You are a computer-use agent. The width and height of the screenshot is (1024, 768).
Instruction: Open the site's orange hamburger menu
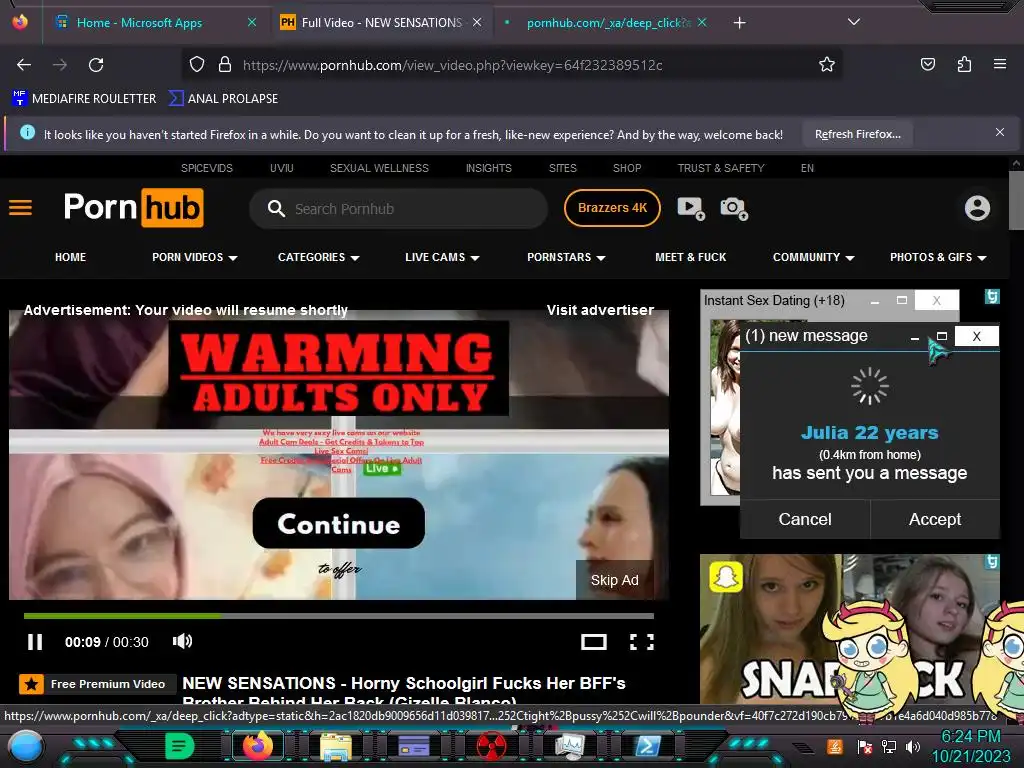(x=20, y=208)
